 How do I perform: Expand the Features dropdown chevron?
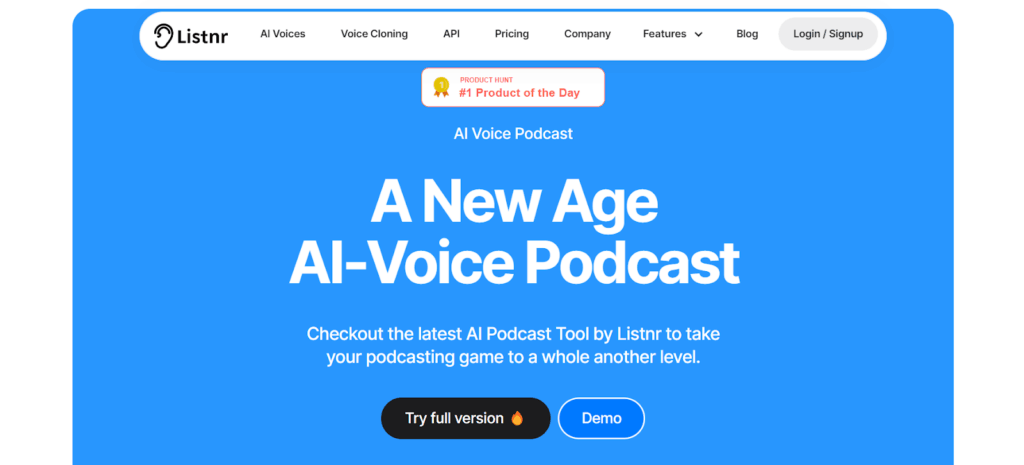coord(698,35)
